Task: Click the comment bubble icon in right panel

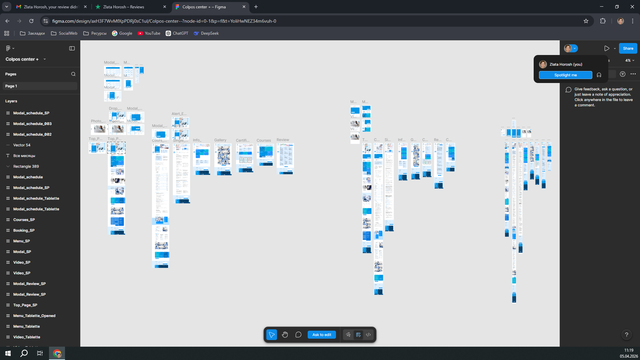Action: click(568, 90)
